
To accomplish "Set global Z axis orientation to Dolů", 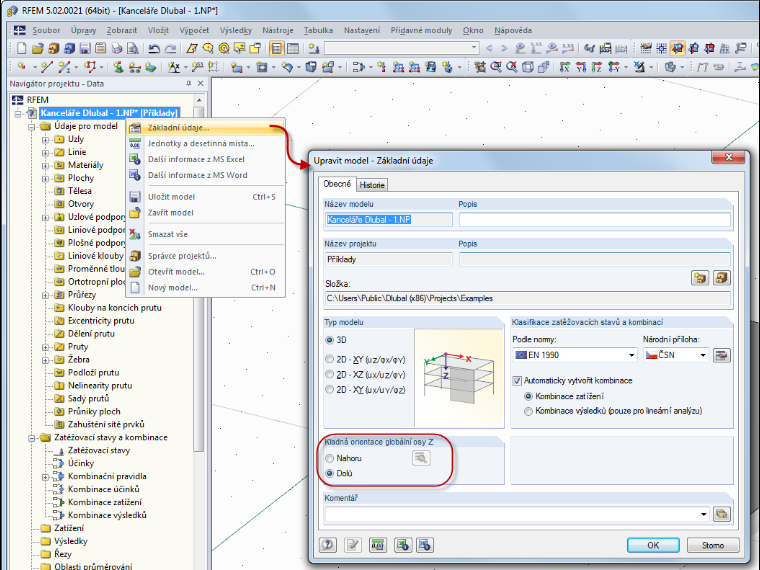I will (330, 473).
